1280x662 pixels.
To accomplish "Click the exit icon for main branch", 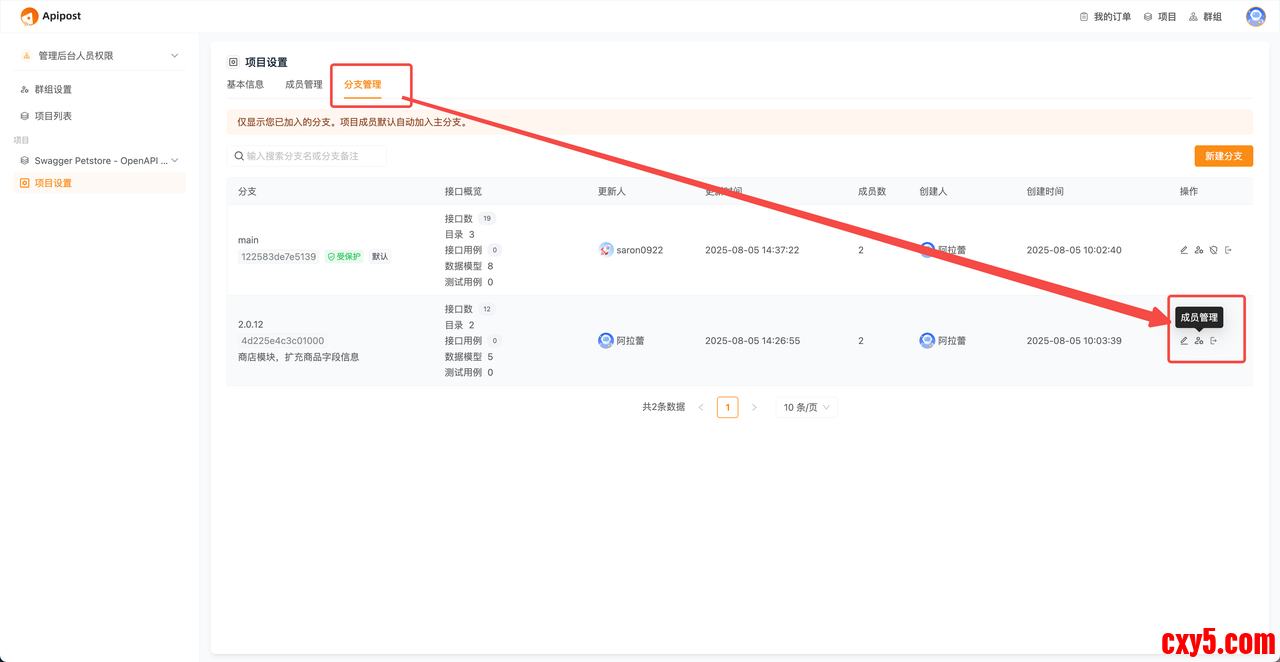I will pyautogui.click(x=1228, y=250).
